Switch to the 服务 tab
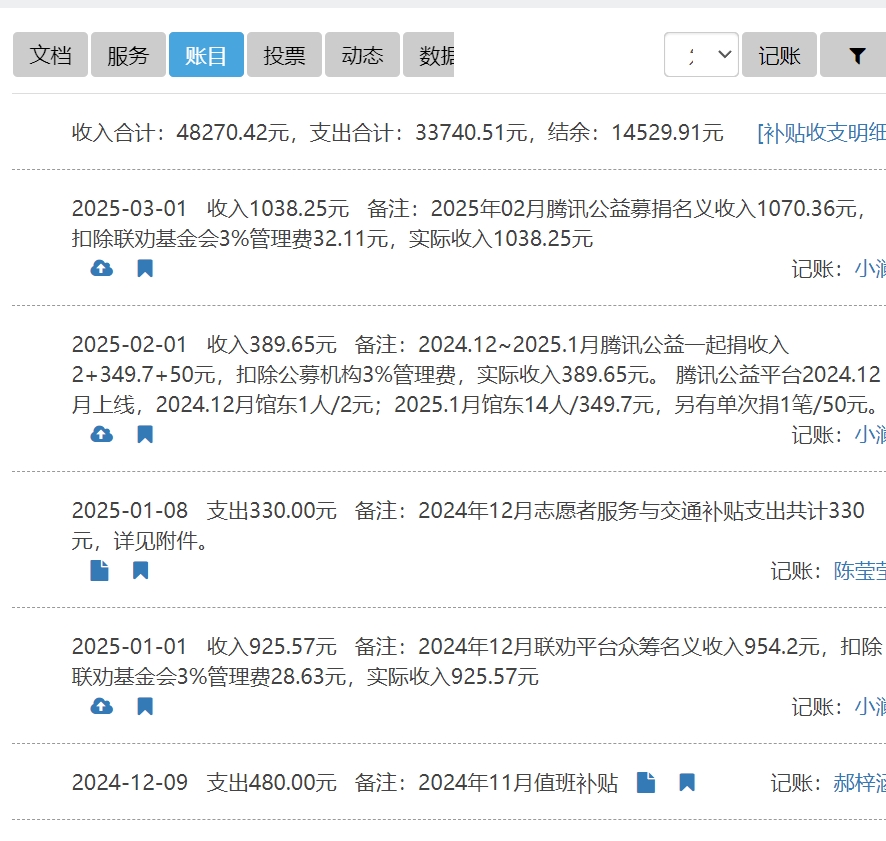886x841 pixels. tap(128, 55)
